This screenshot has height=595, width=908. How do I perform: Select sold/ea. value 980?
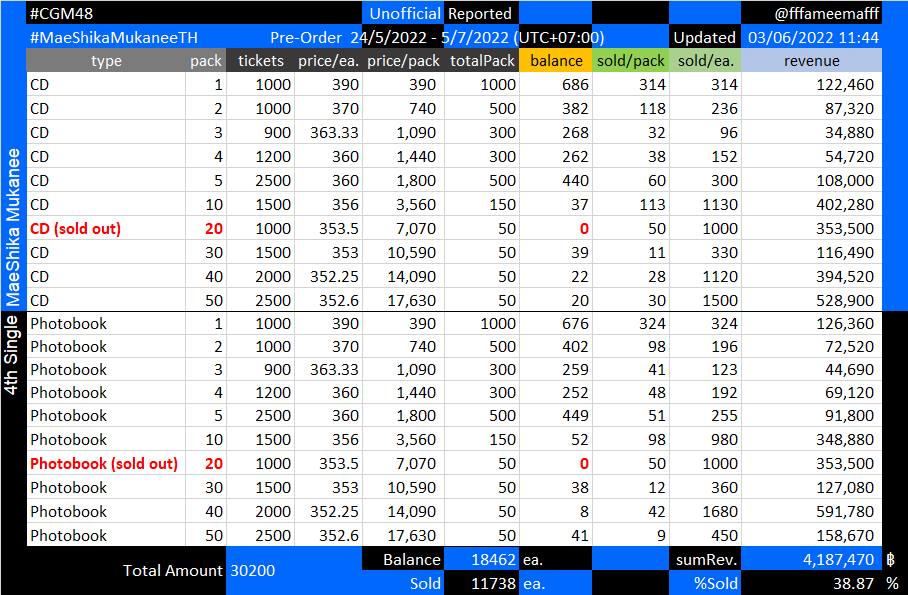point(705,440)
